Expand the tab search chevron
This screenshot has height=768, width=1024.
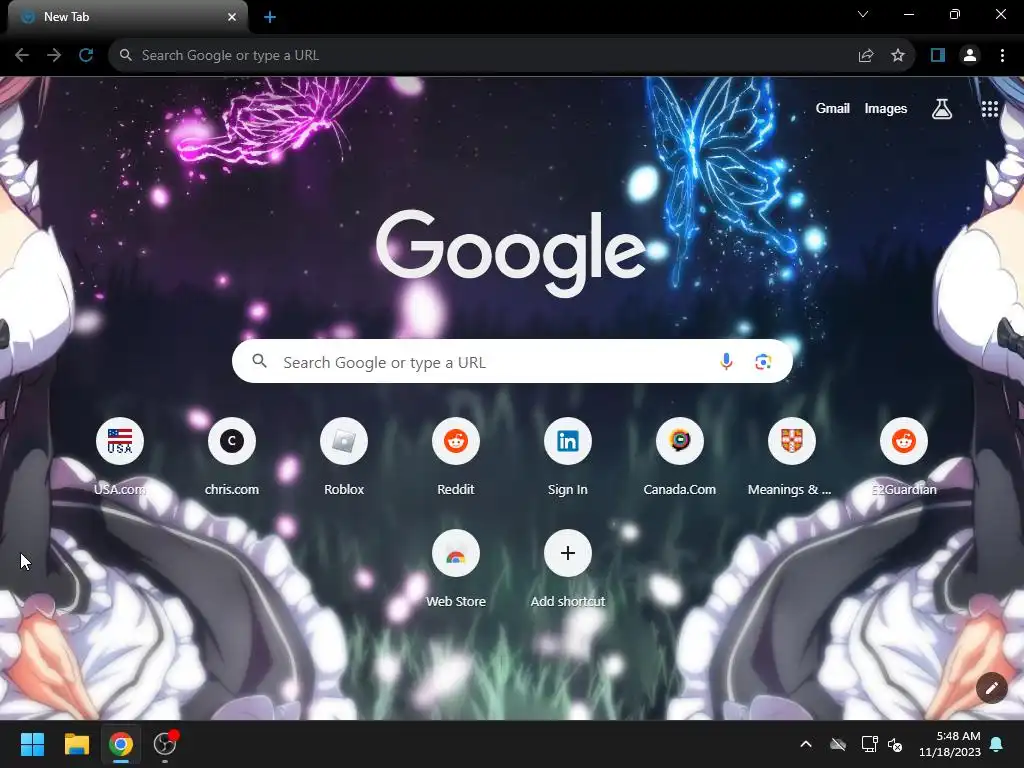pos(863,14)
